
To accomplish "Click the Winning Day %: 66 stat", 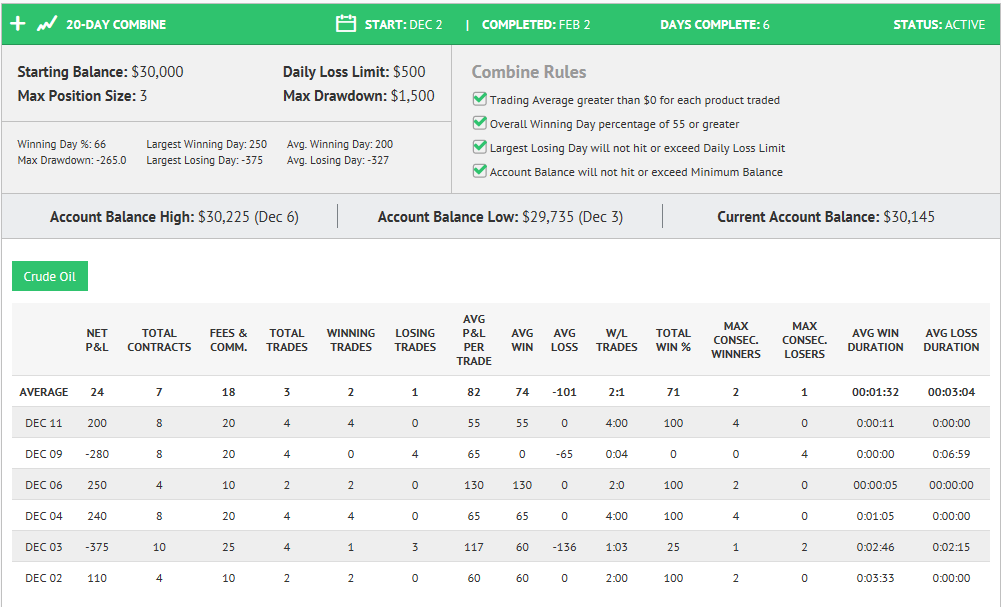I will click(x=61, y=144).
